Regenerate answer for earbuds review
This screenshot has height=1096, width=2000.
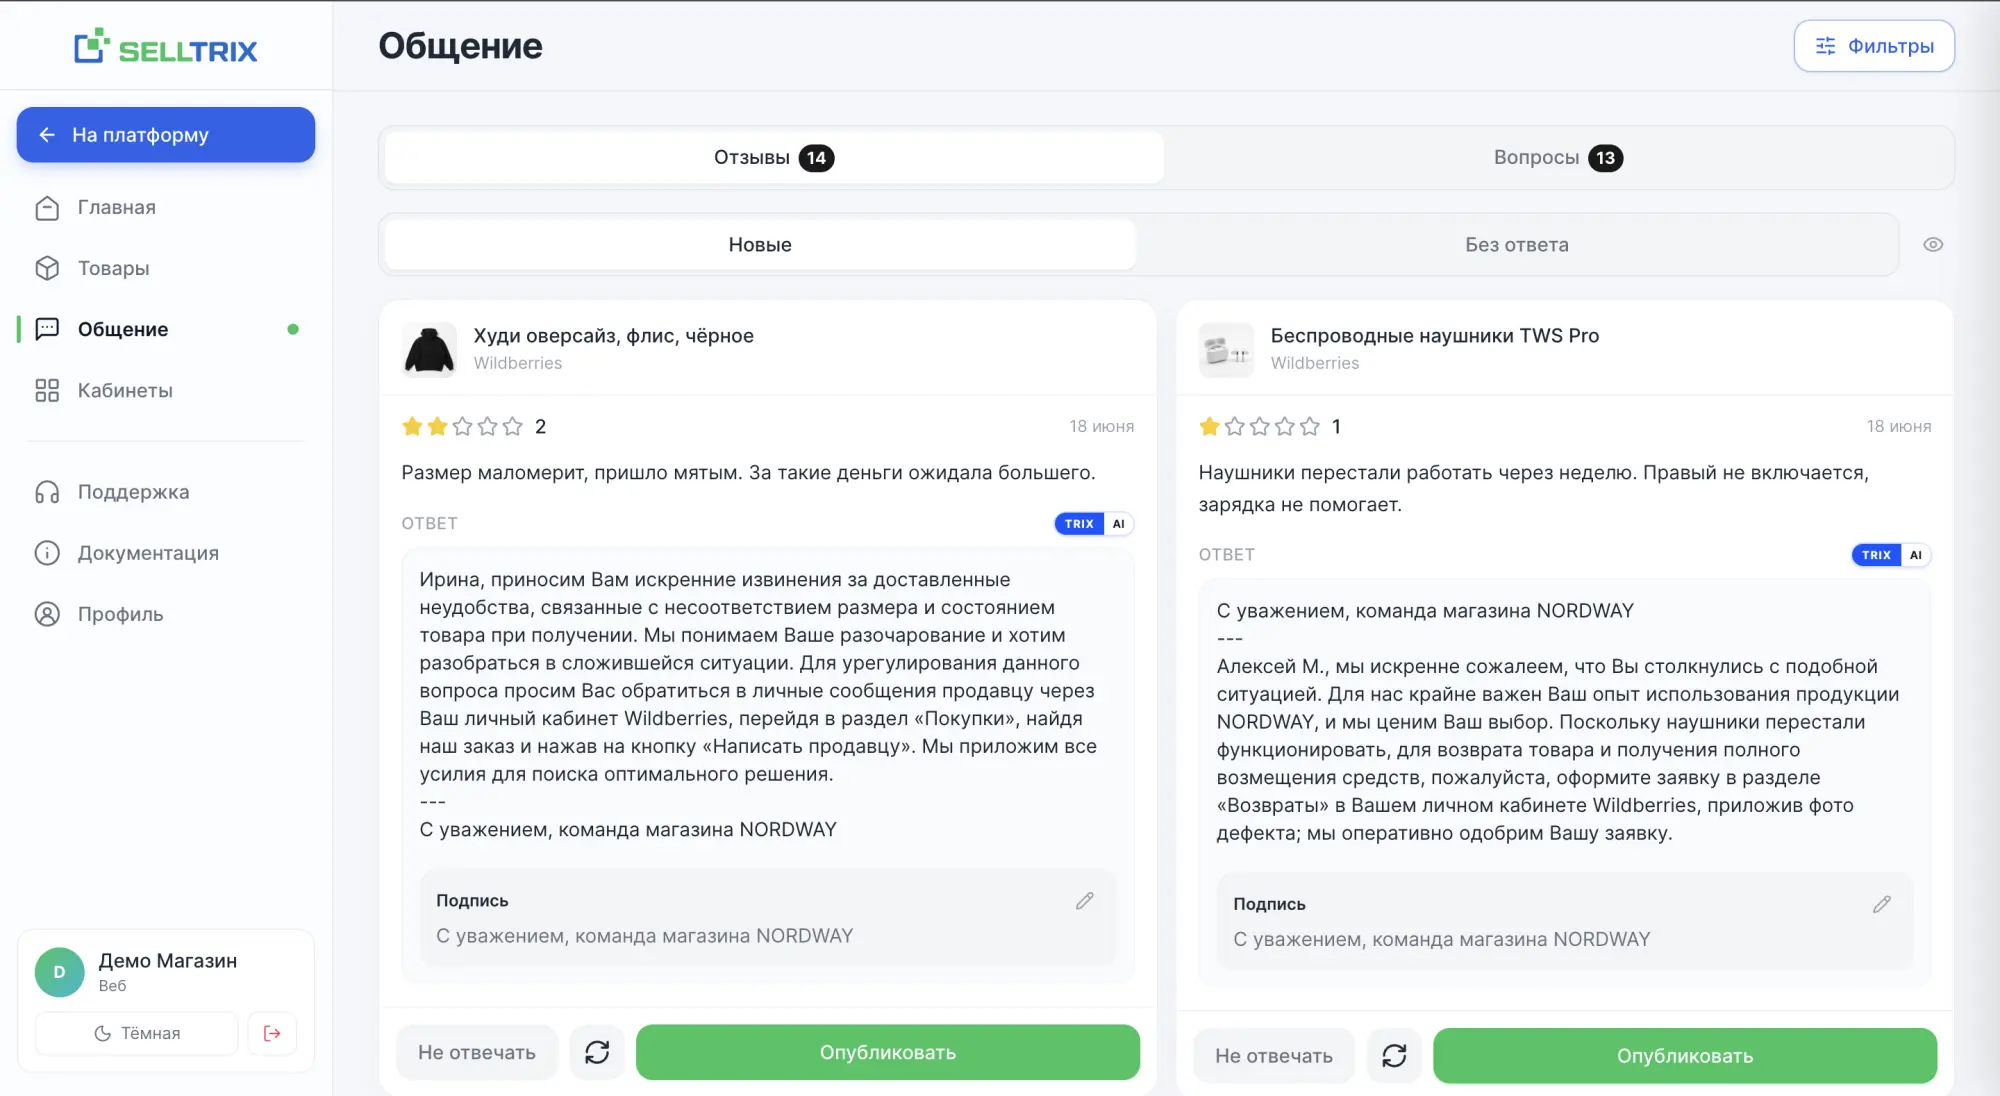(x=1394, y=1056)
